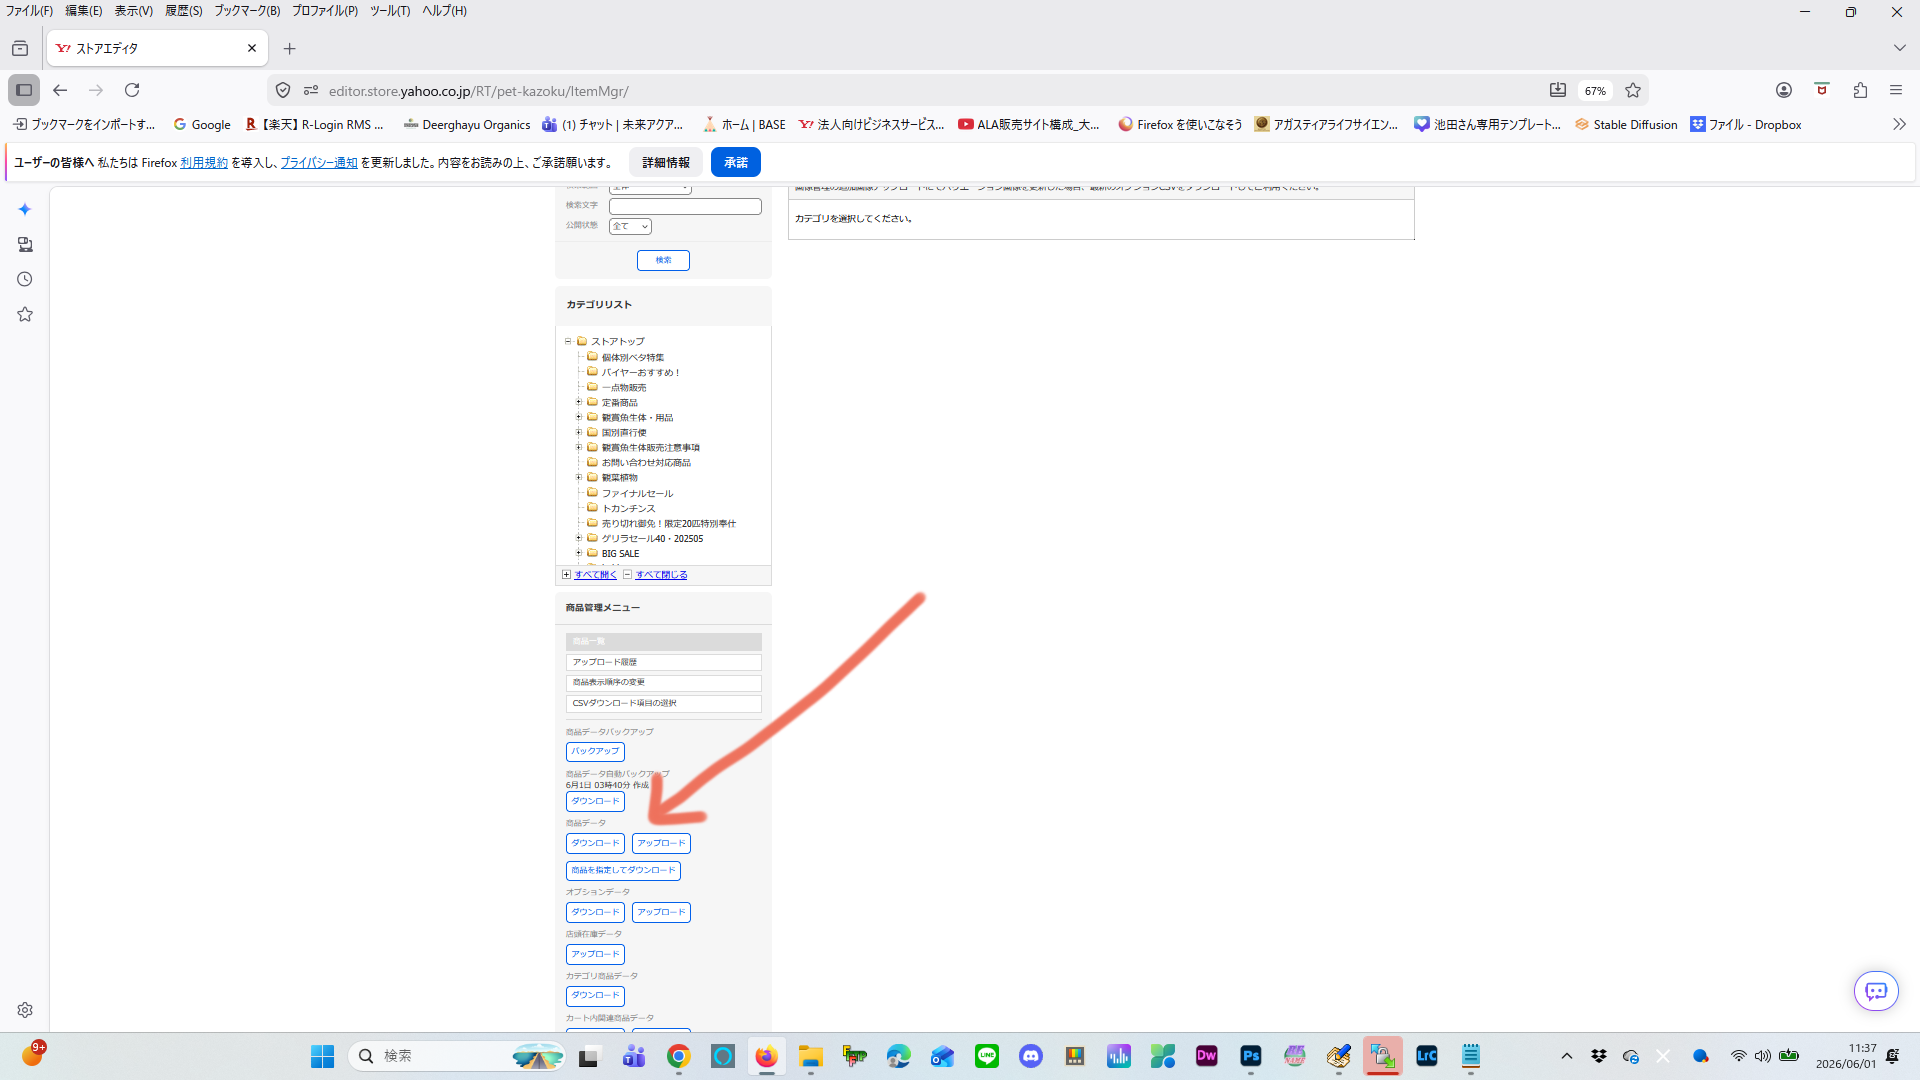The image size is (1920, 1080).
Task: Toggle the Firefox sidebar button
Action: (24, 90)
